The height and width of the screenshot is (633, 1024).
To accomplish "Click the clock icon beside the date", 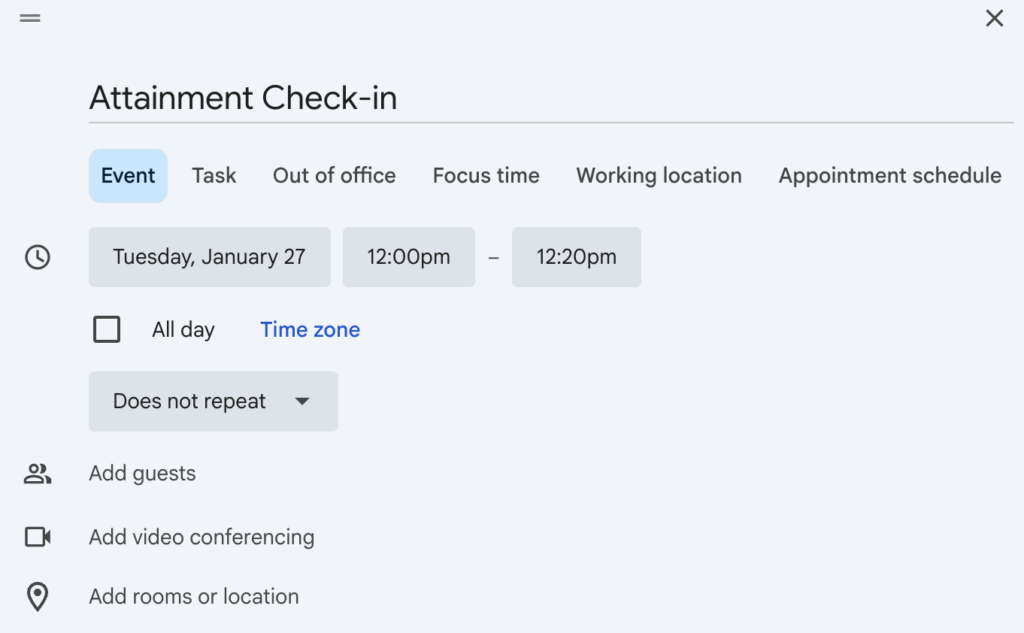I will (x=37, y=257).
